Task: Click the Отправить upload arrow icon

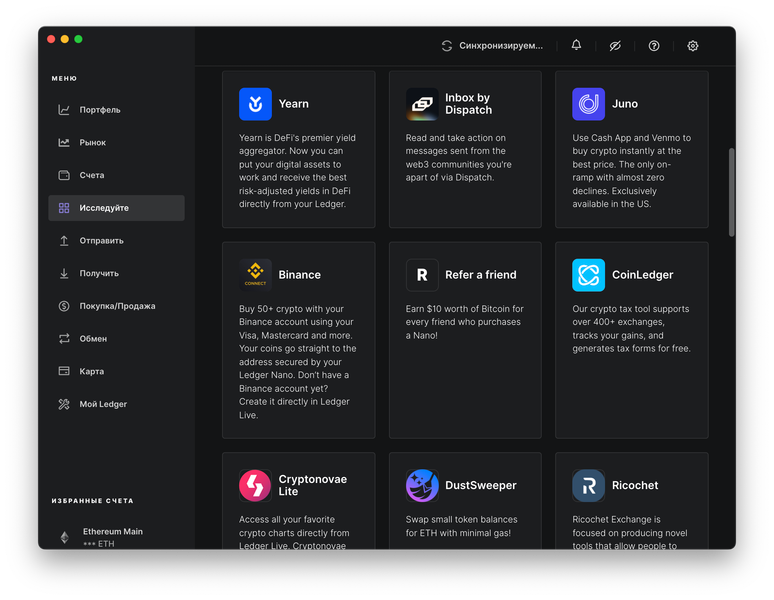Action: [64, 240]
